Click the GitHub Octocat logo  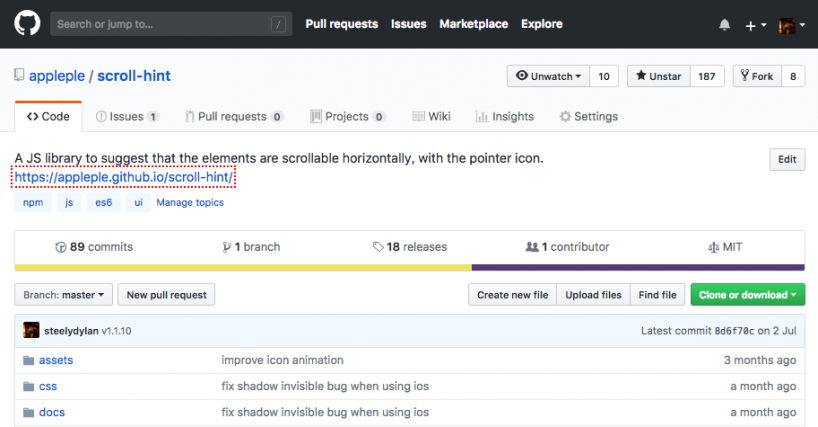point(27,24)
